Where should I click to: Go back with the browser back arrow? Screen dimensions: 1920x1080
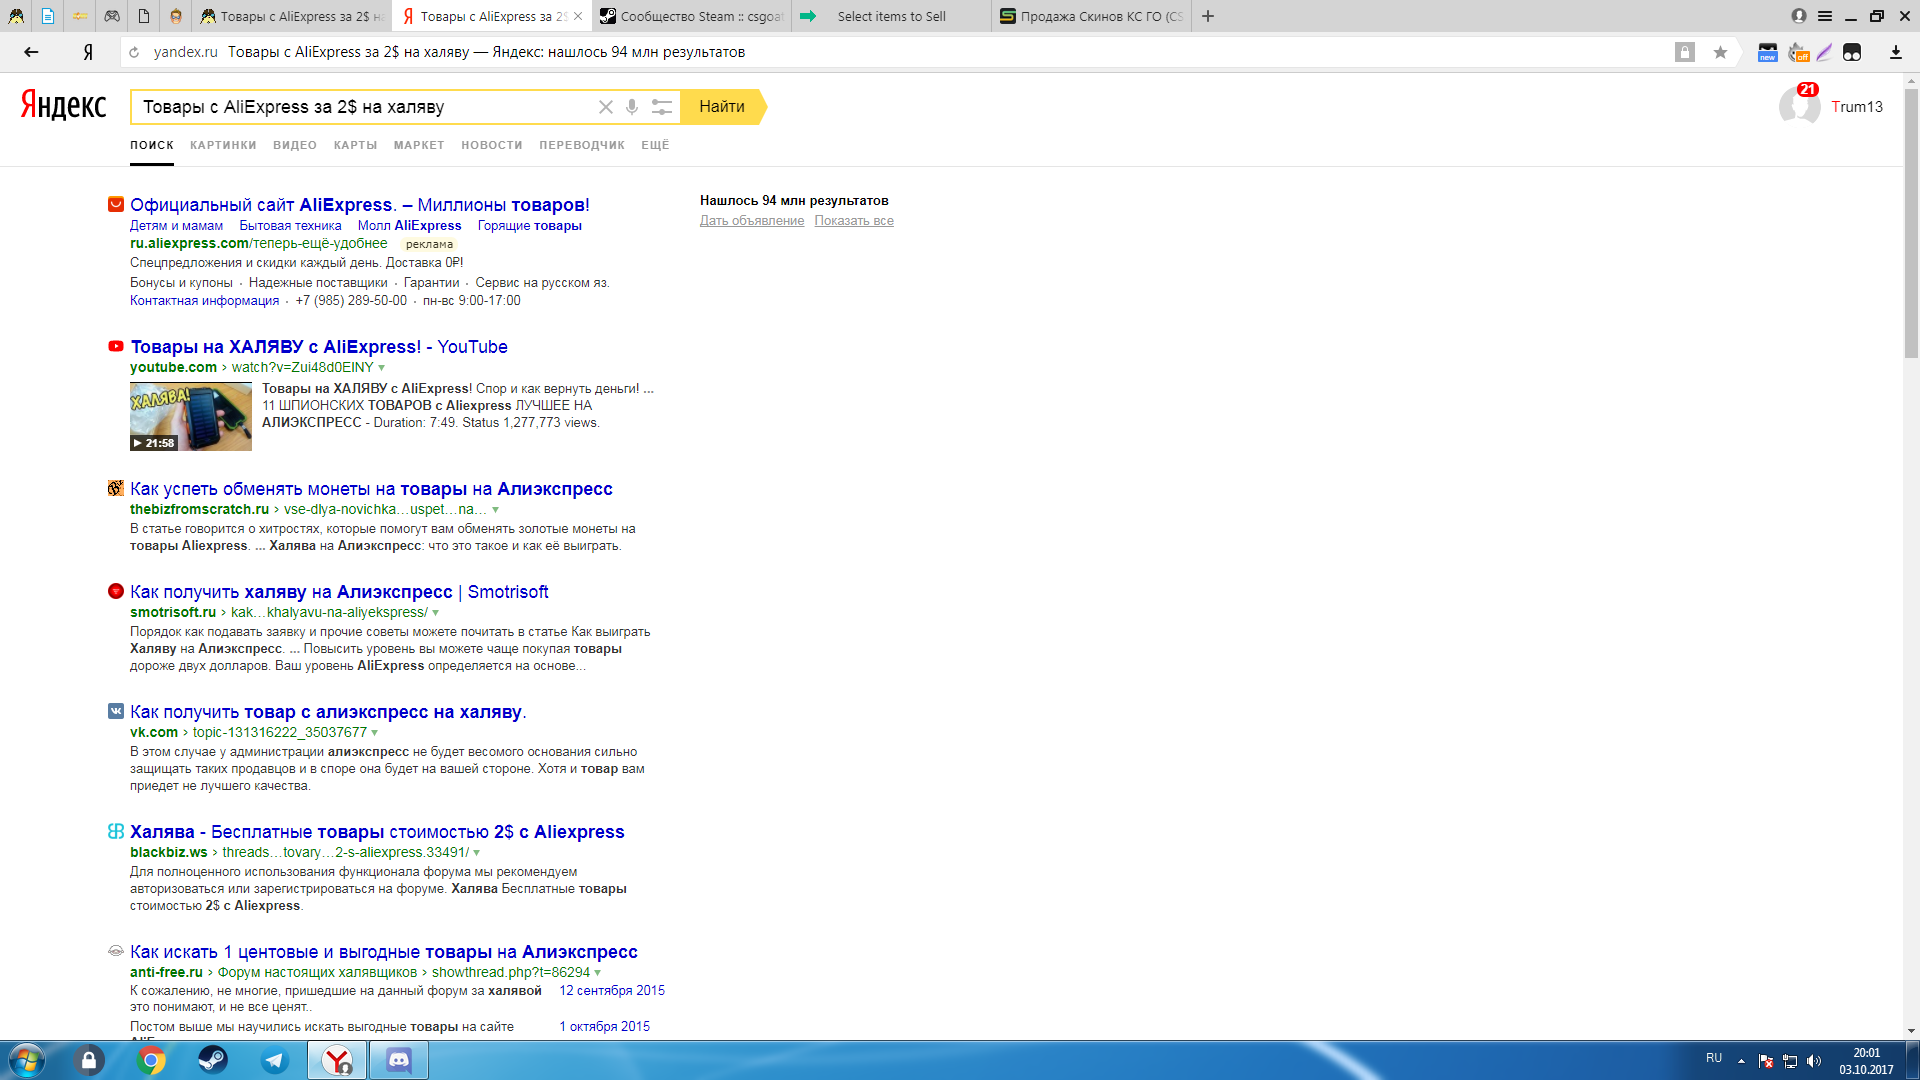(31, 52)
